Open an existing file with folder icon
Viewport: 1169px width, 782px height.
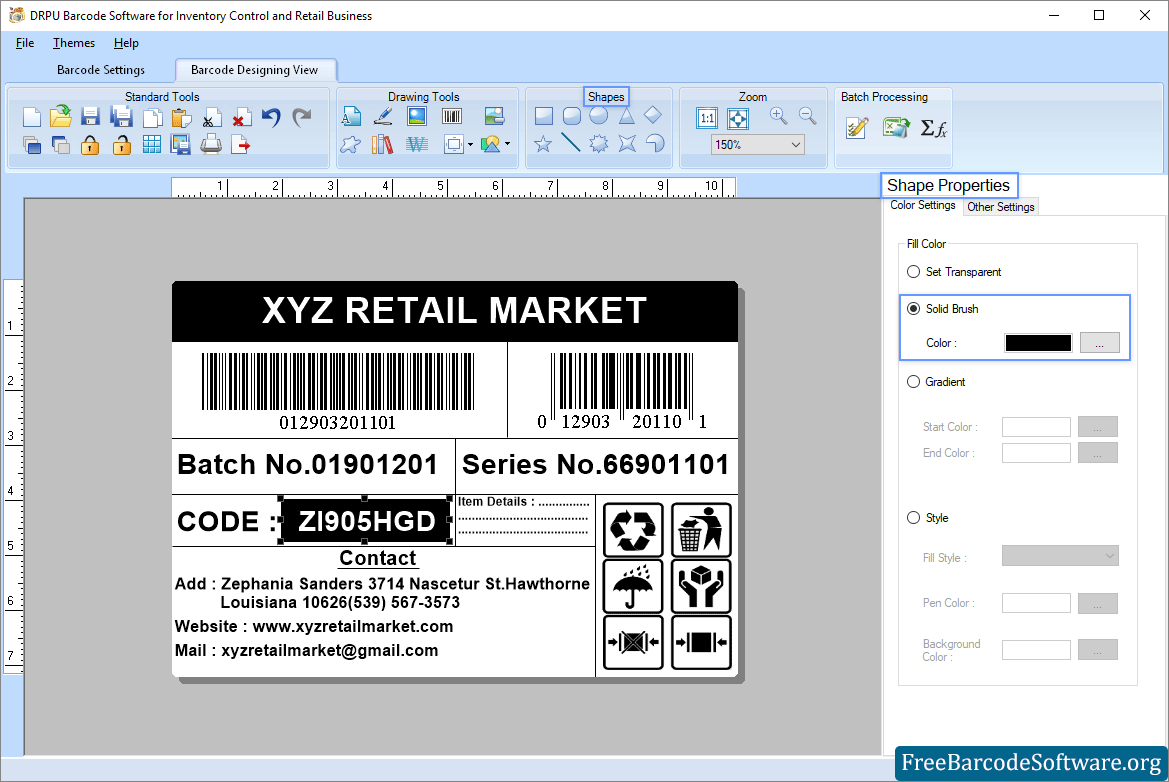click(x=60, y=116)
